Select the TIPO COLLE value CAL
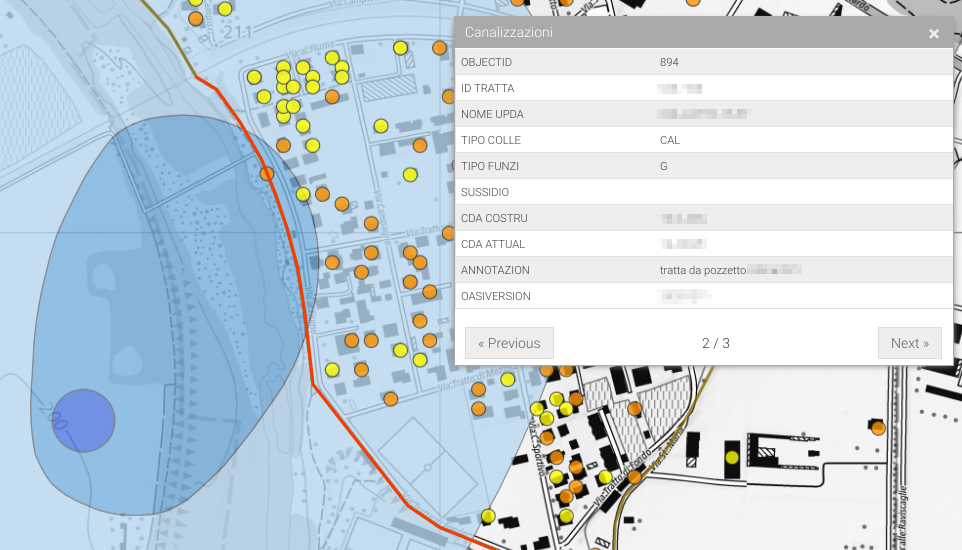The width and height of the screenshot is (962, 550). (x=669, y=140)
